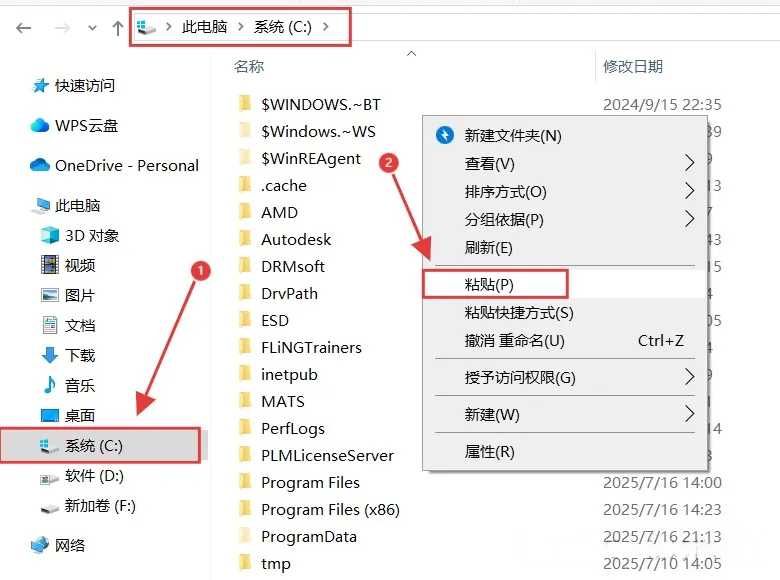Open 文档 in the navigation pane
This screenshot has height=580, width=780.
(x=80, y=325)
